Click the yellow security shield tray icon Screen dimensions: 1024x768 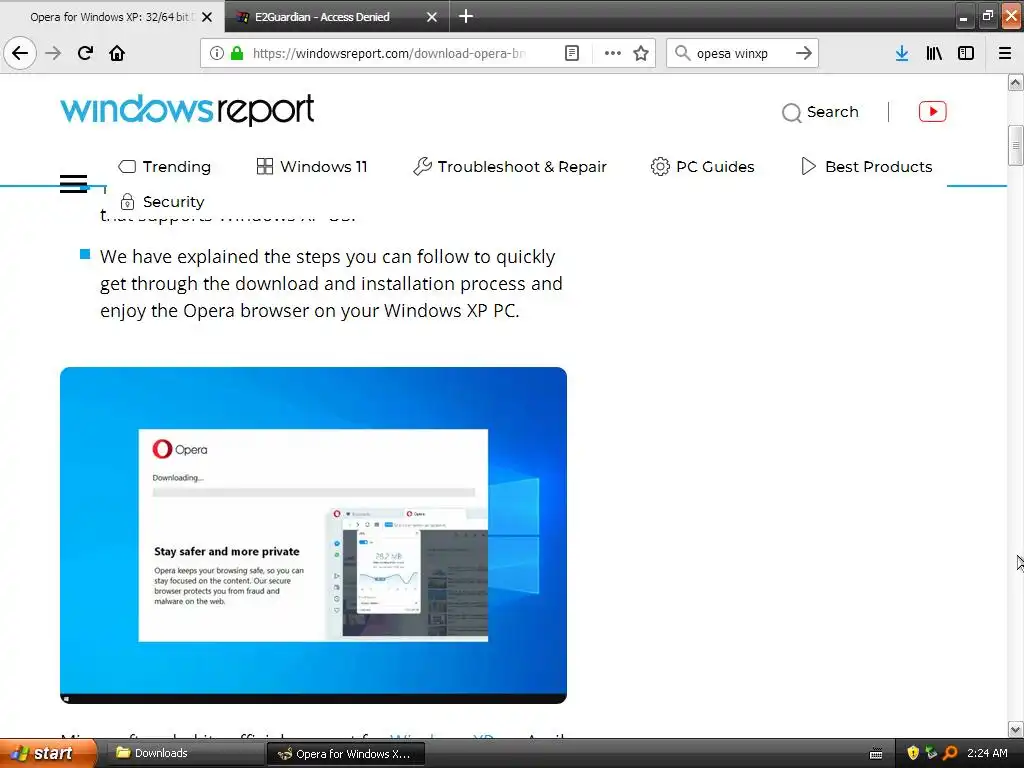coord(913,753)
